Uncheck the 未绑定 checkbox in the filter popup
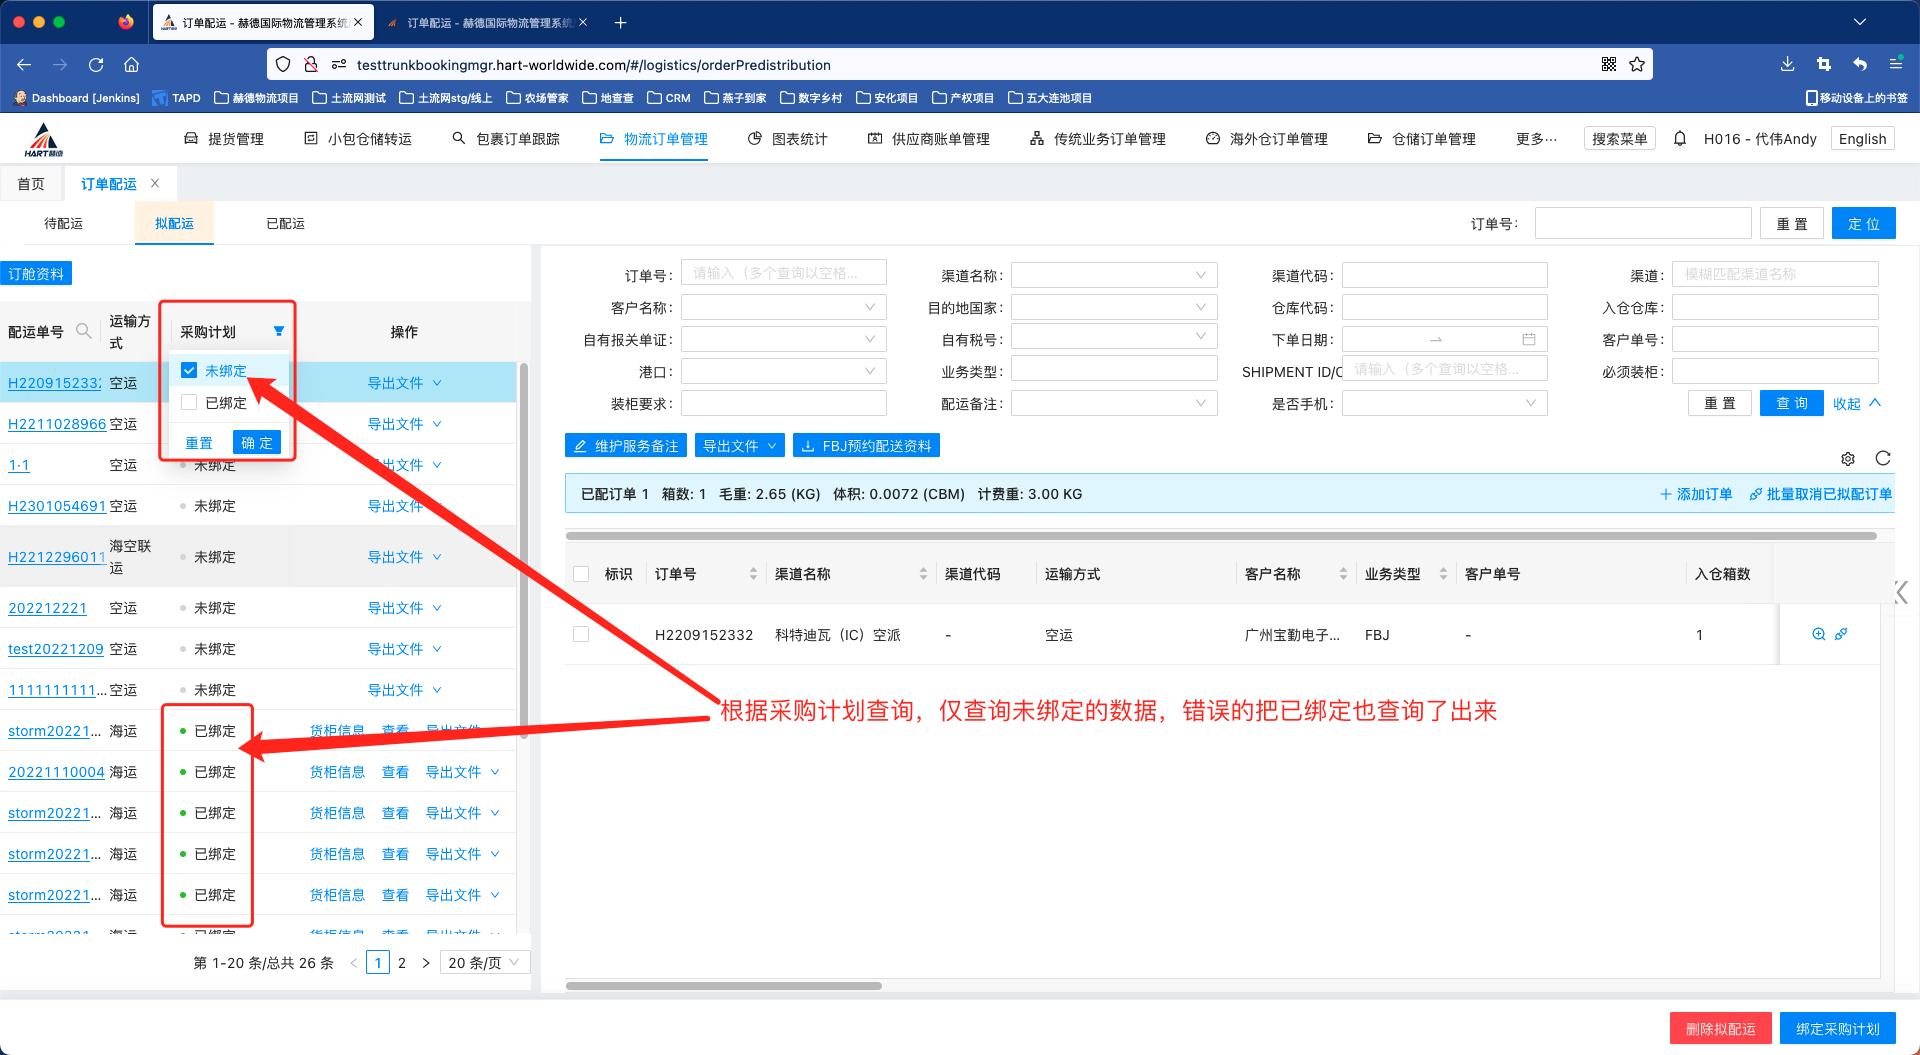The height and width of the screenshot is (1055, 1920). (189, 370)
